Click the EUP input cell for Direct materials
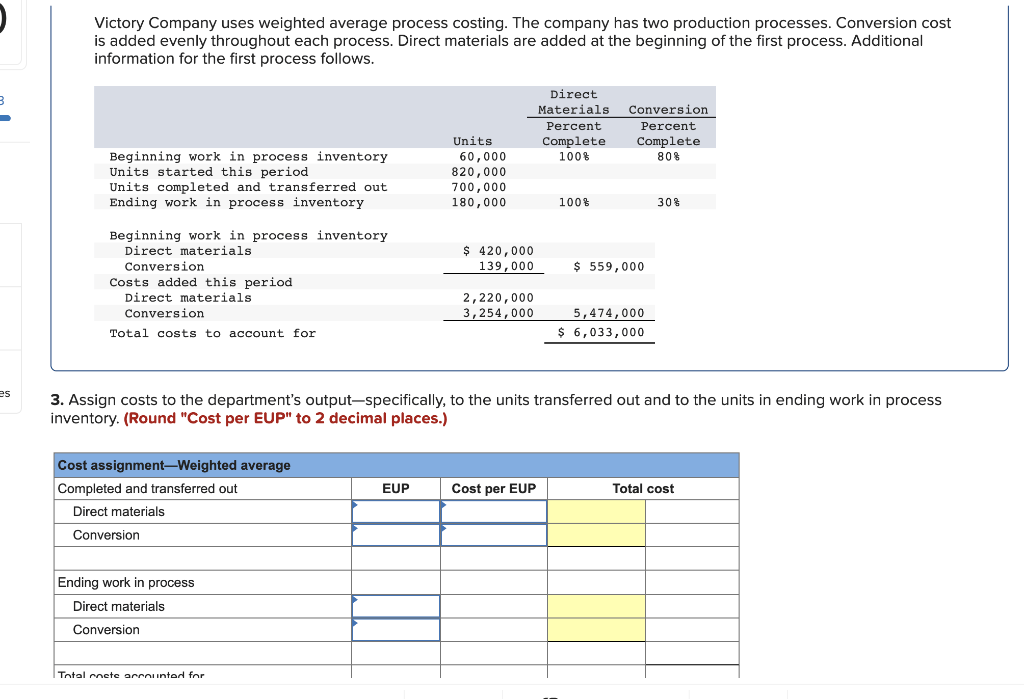 click(x=395, y=511)
